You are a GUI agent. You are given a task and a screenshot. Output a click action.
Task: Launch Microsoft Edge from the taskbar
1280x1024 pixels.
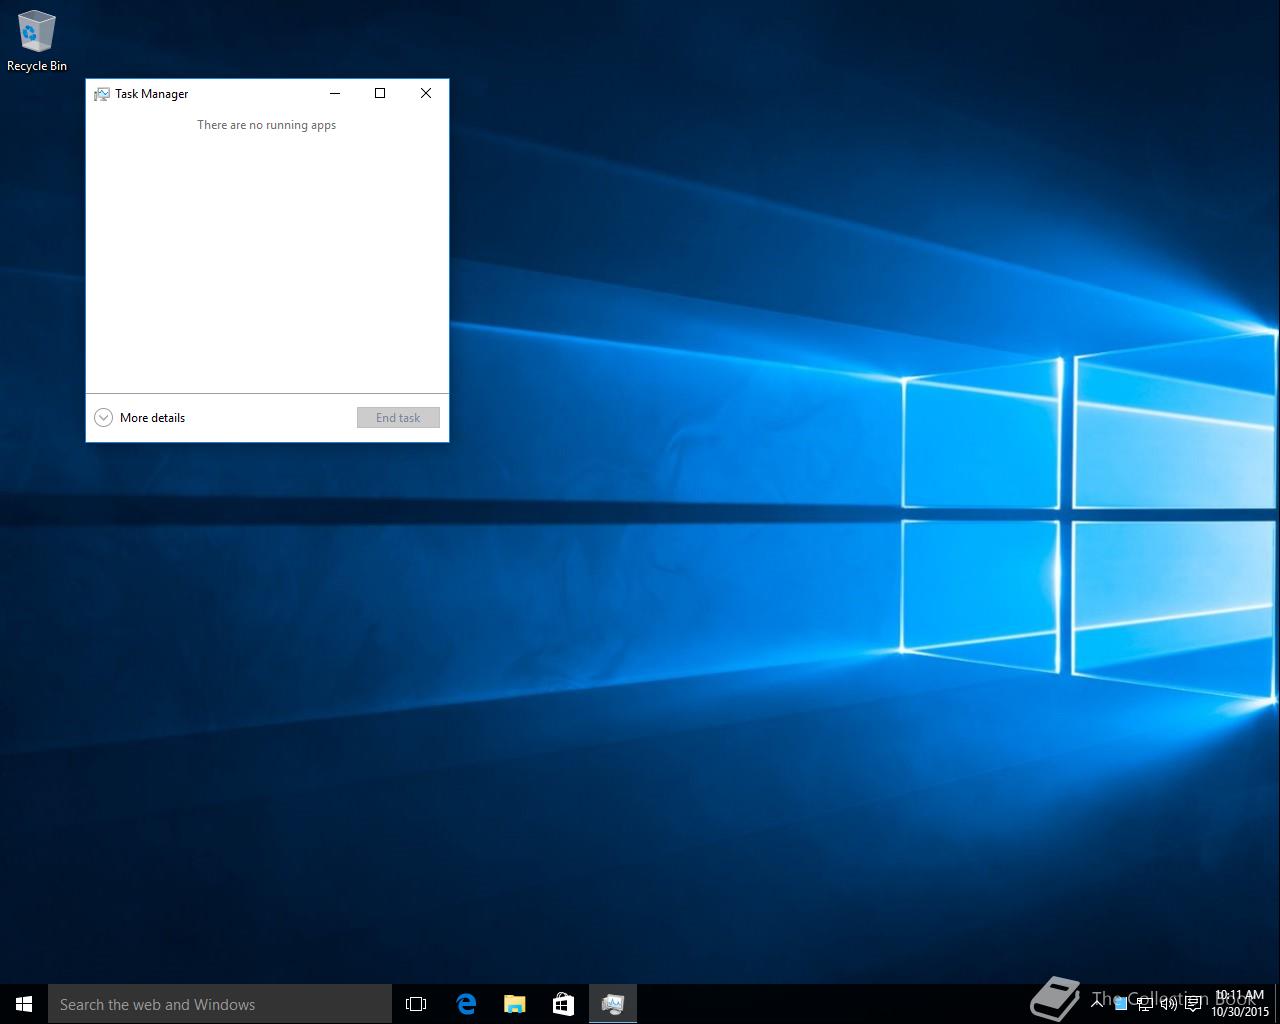(x=466, y=1004)
